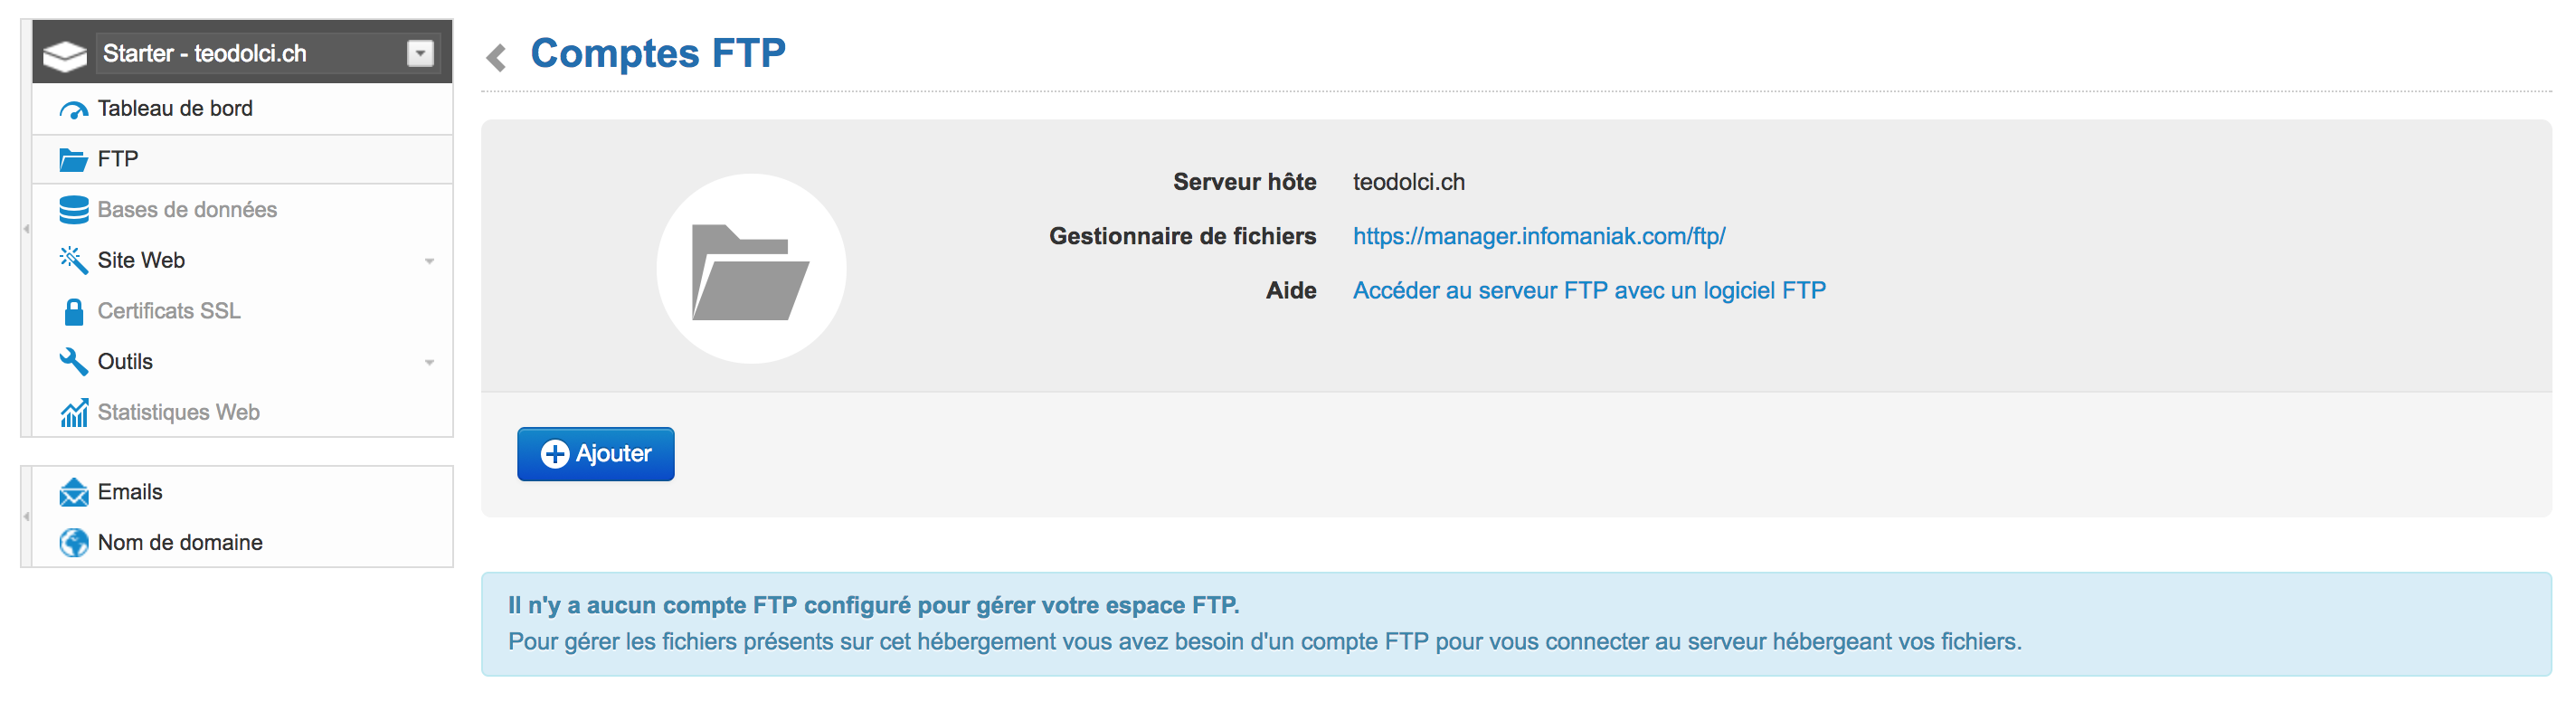This screenshot has height=702, width=2576.
Task: Open the Starter - teodolci.ch product dropdown
Action: click(421, 52)
